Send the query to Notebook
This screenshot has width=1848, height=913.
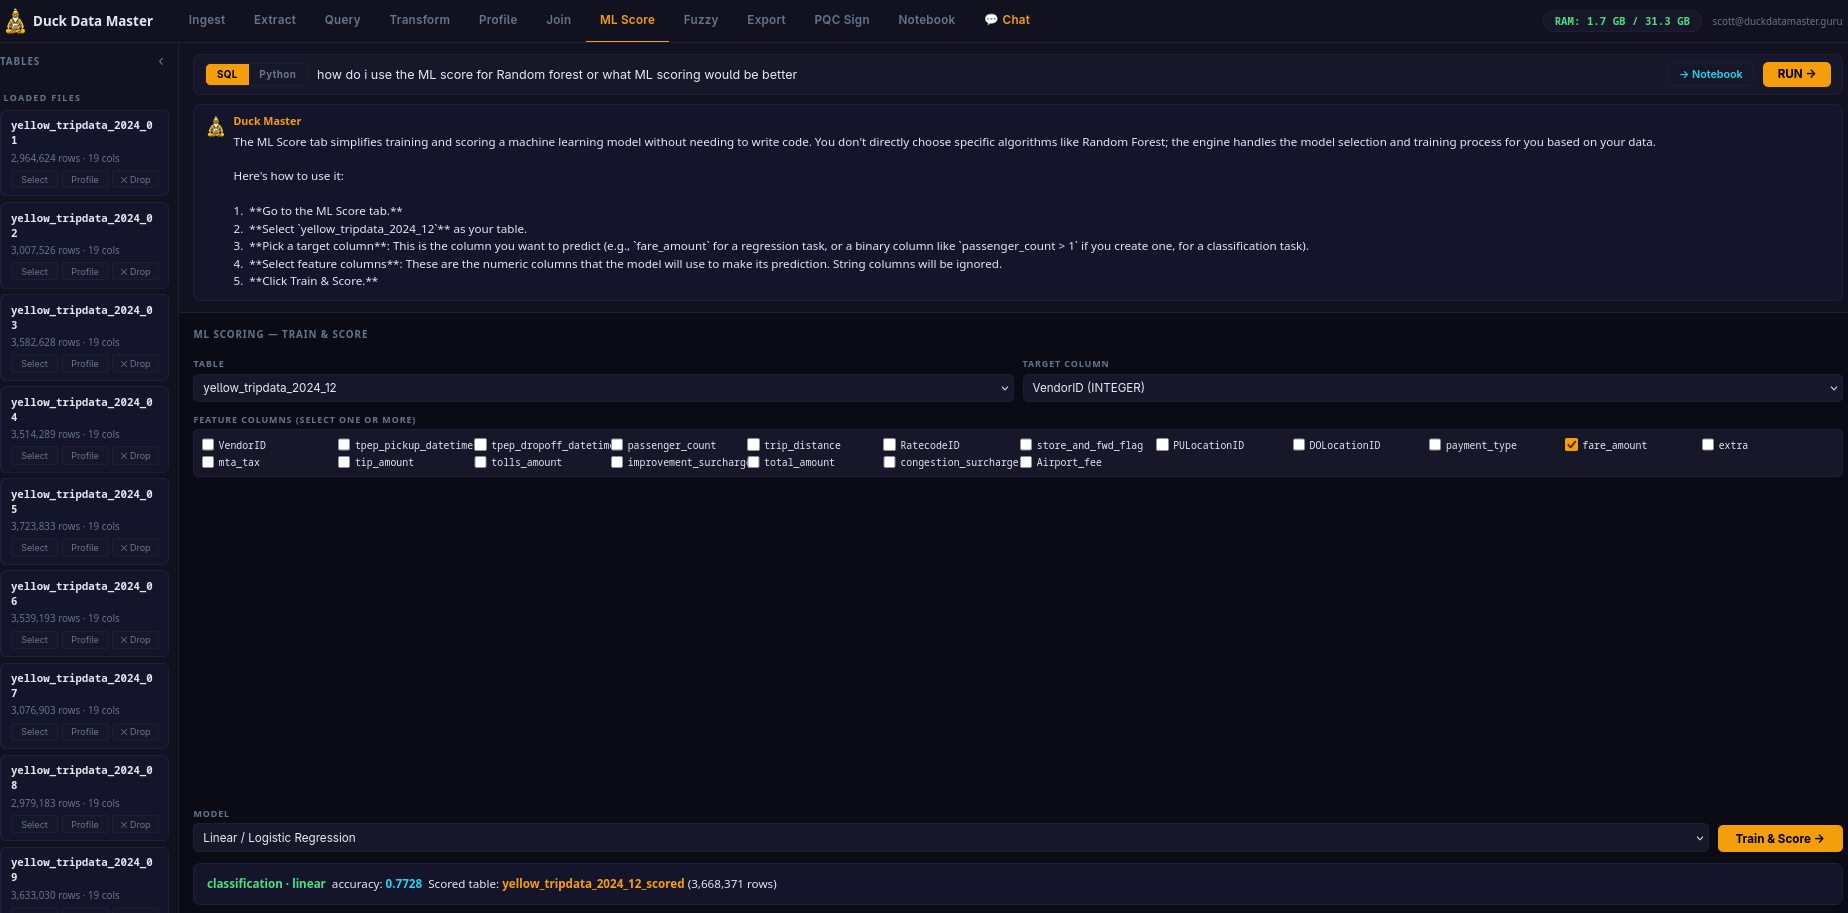pos(1711,74)
